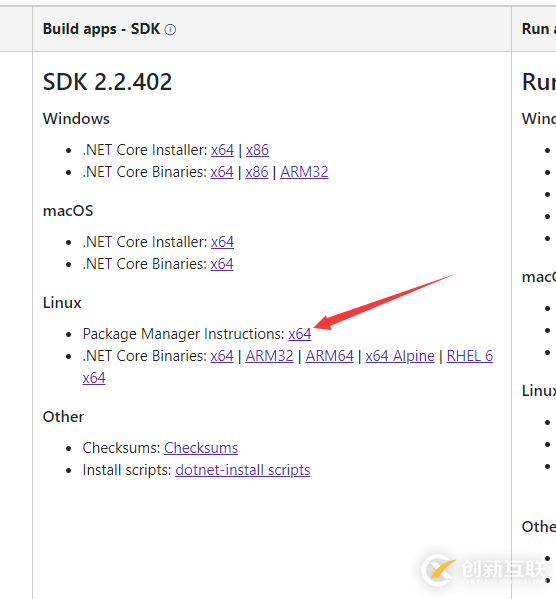Download Linux .NET Core Binaries ARM32
The height and width of the screenshot is (599, 556).
click(269, 356)
